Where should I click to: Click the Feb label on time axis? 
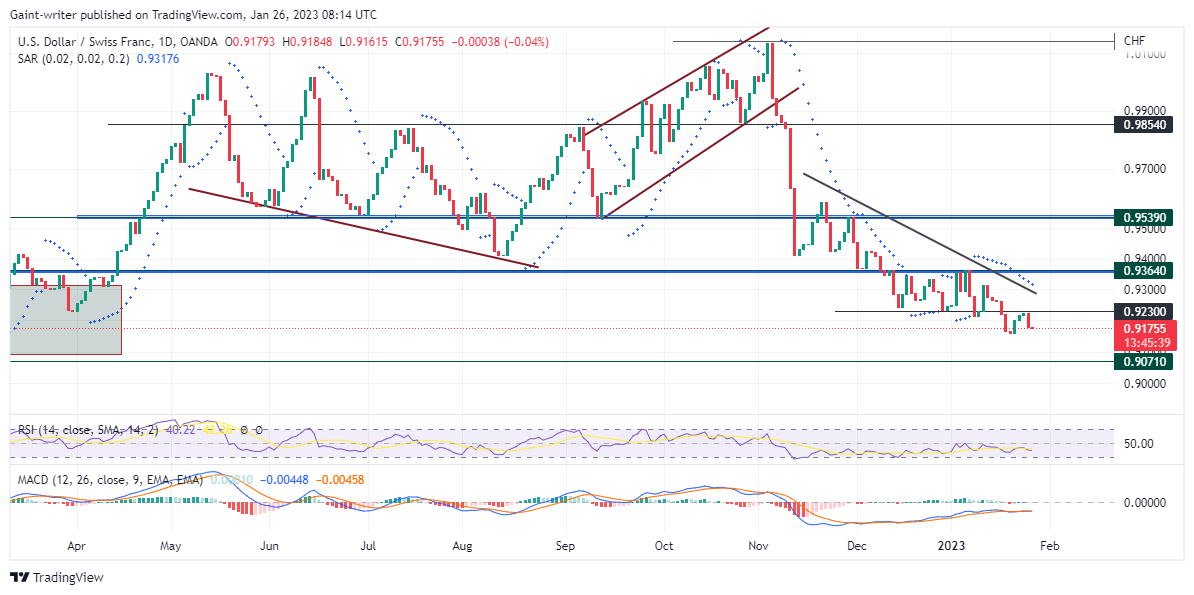pos(1049,546)
